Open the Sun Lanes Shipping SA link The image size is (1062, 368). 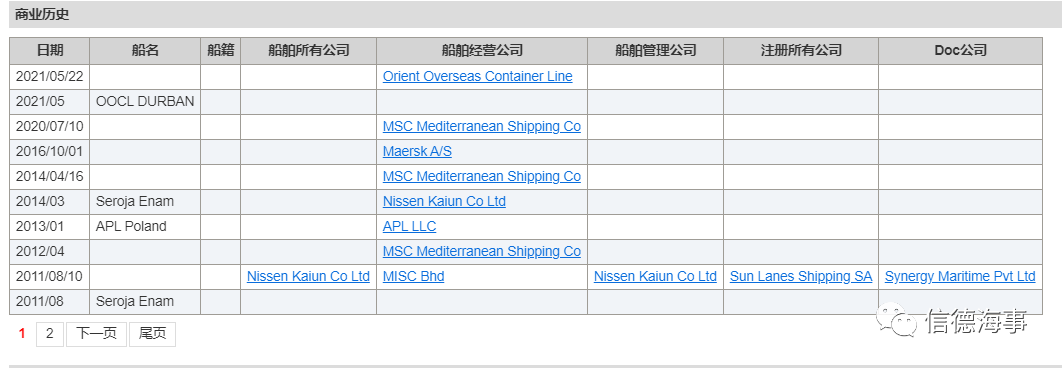coord(801,277)
